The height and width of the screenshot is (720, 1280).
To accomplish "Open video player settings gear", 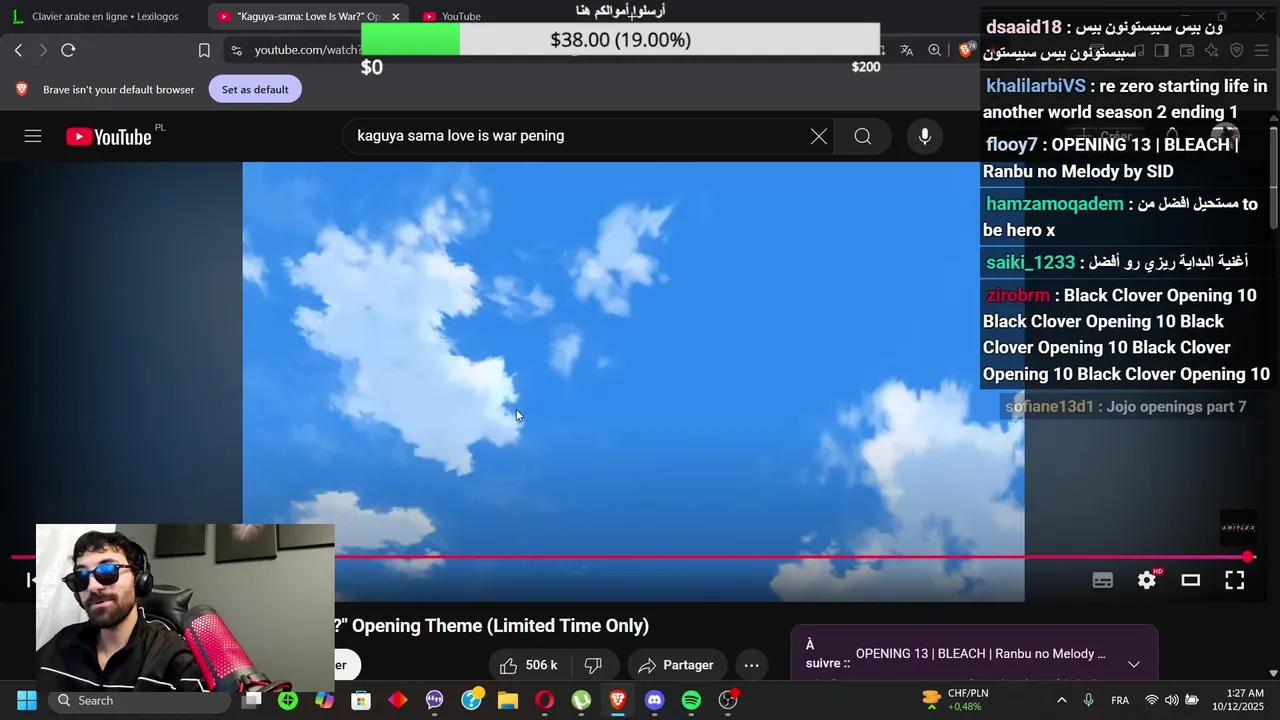I will 1147,580.
